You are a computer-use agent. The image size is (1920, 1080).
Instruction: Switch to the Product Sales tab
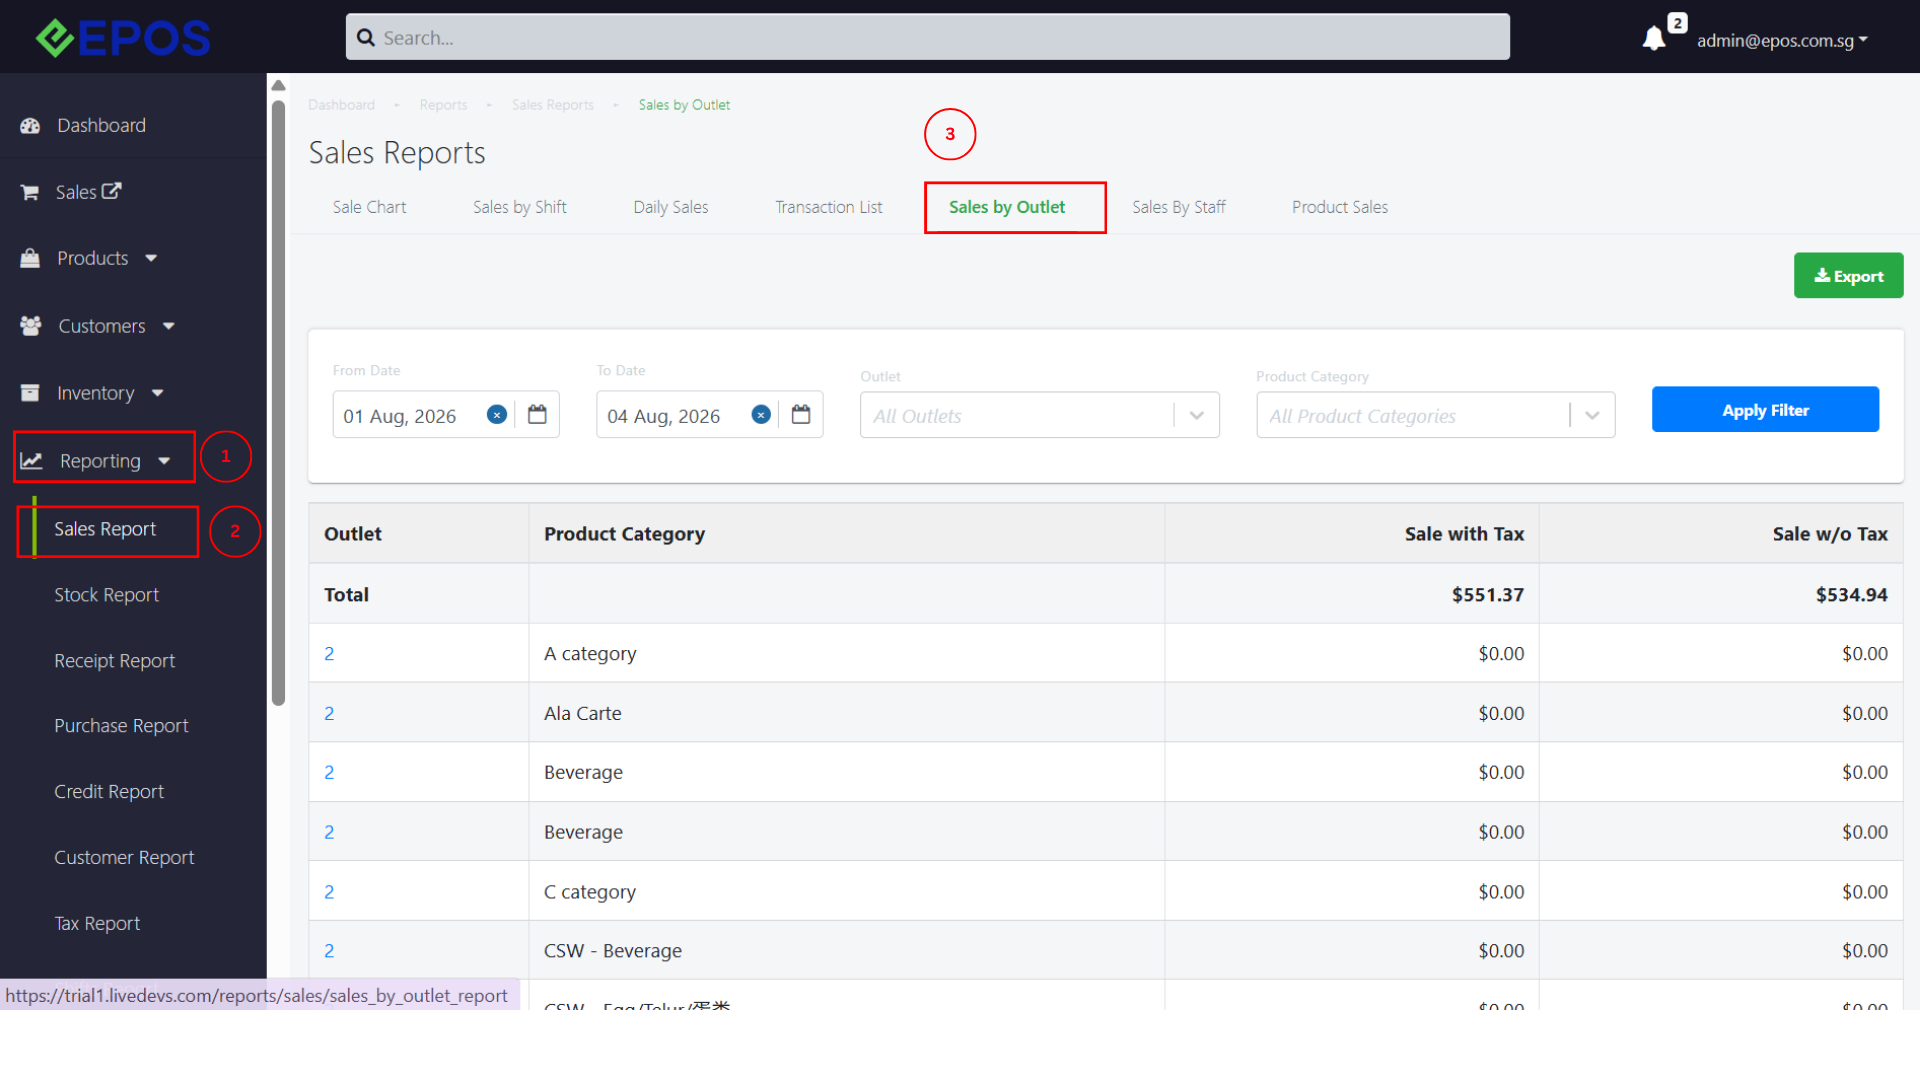[x=1340, y=207]
